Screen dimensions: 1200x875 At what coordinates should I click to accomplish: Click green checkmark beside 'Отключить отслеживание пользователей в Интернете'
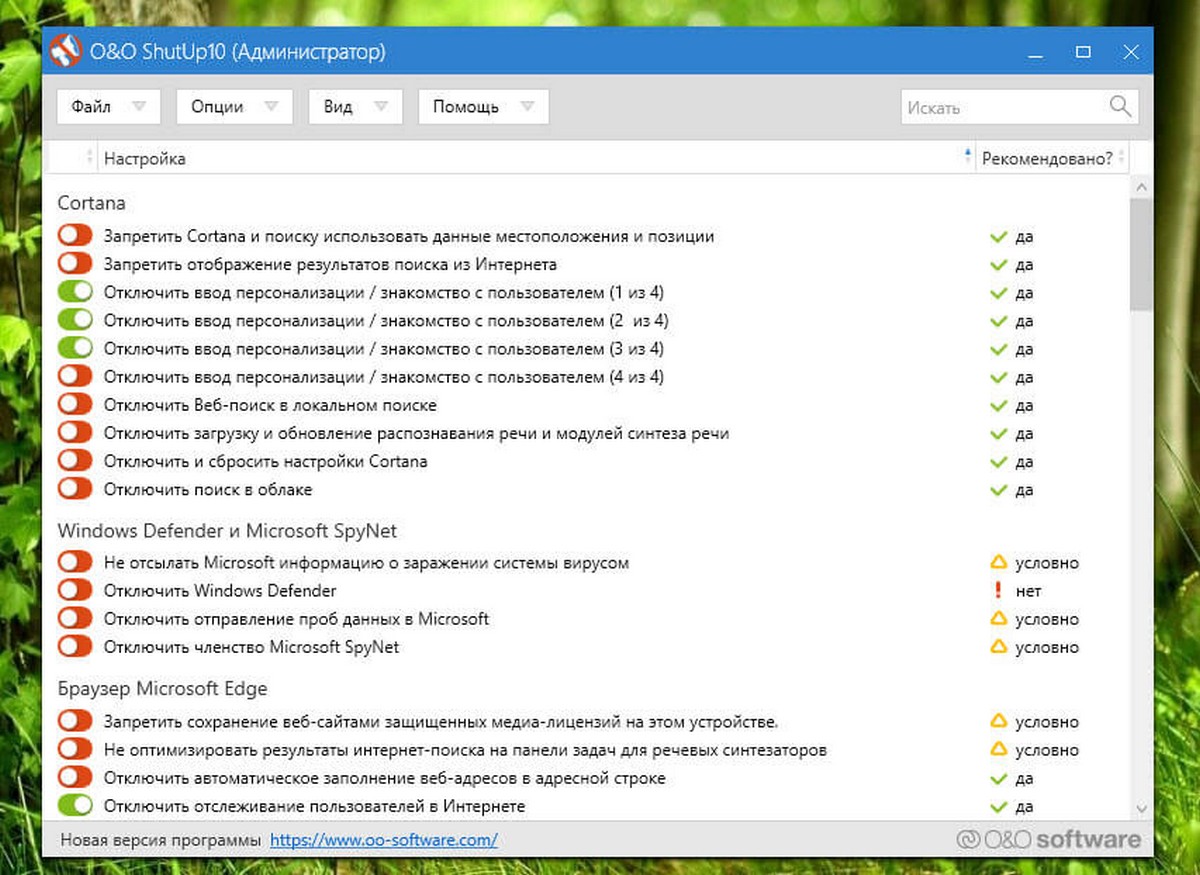pos(997,806)
